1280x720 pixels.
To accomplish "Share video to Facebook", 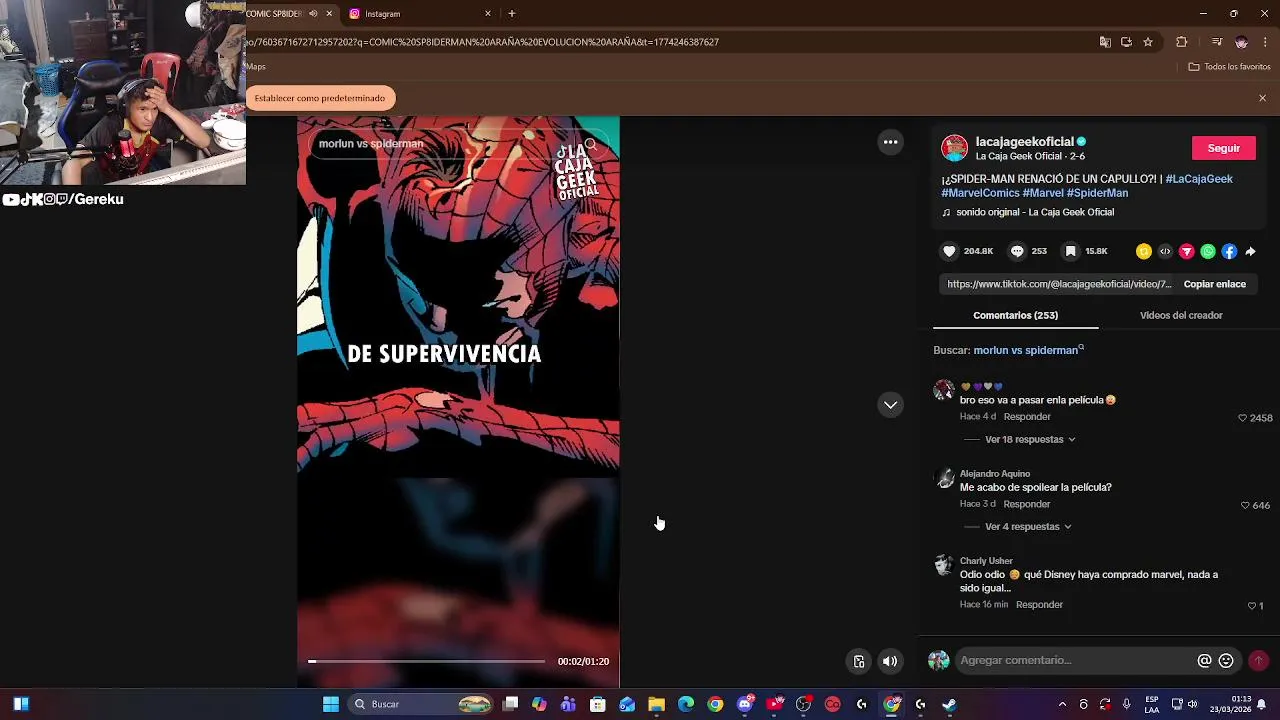I will tap(1229, 252).
